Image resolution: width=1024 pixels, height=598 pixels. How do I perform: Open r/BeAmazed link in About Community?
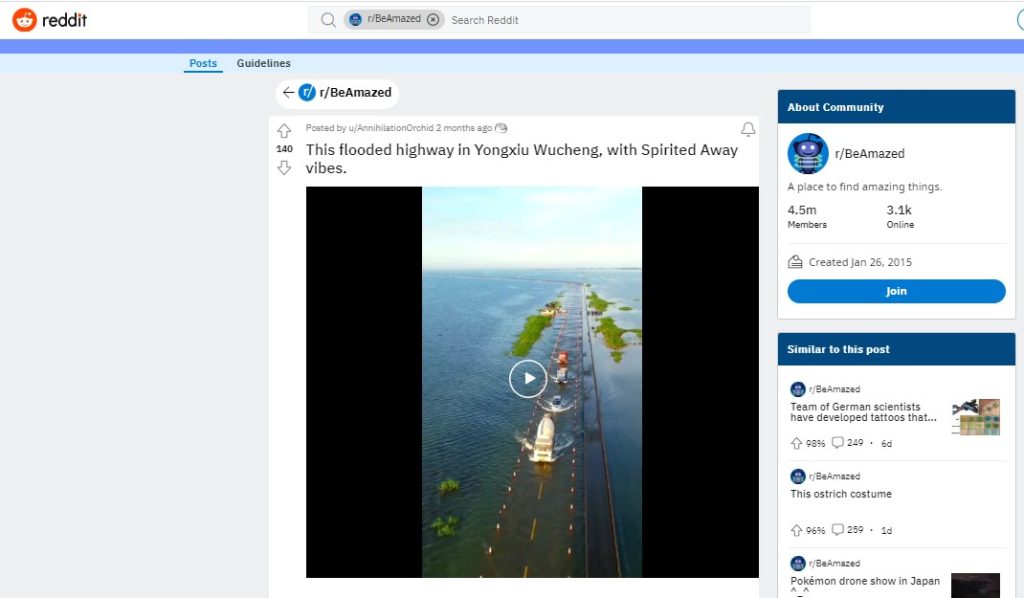(870, 154)
